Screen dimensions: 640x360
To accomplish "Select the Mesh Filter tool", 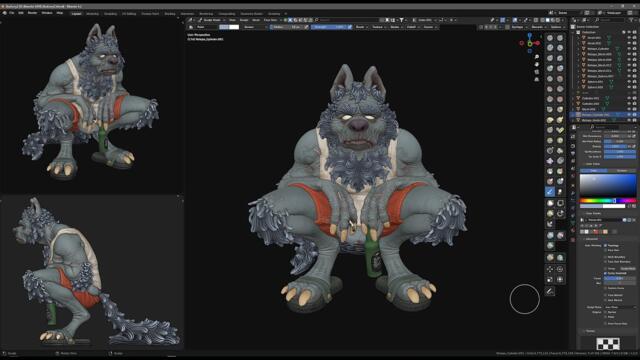I will point(550,235).
